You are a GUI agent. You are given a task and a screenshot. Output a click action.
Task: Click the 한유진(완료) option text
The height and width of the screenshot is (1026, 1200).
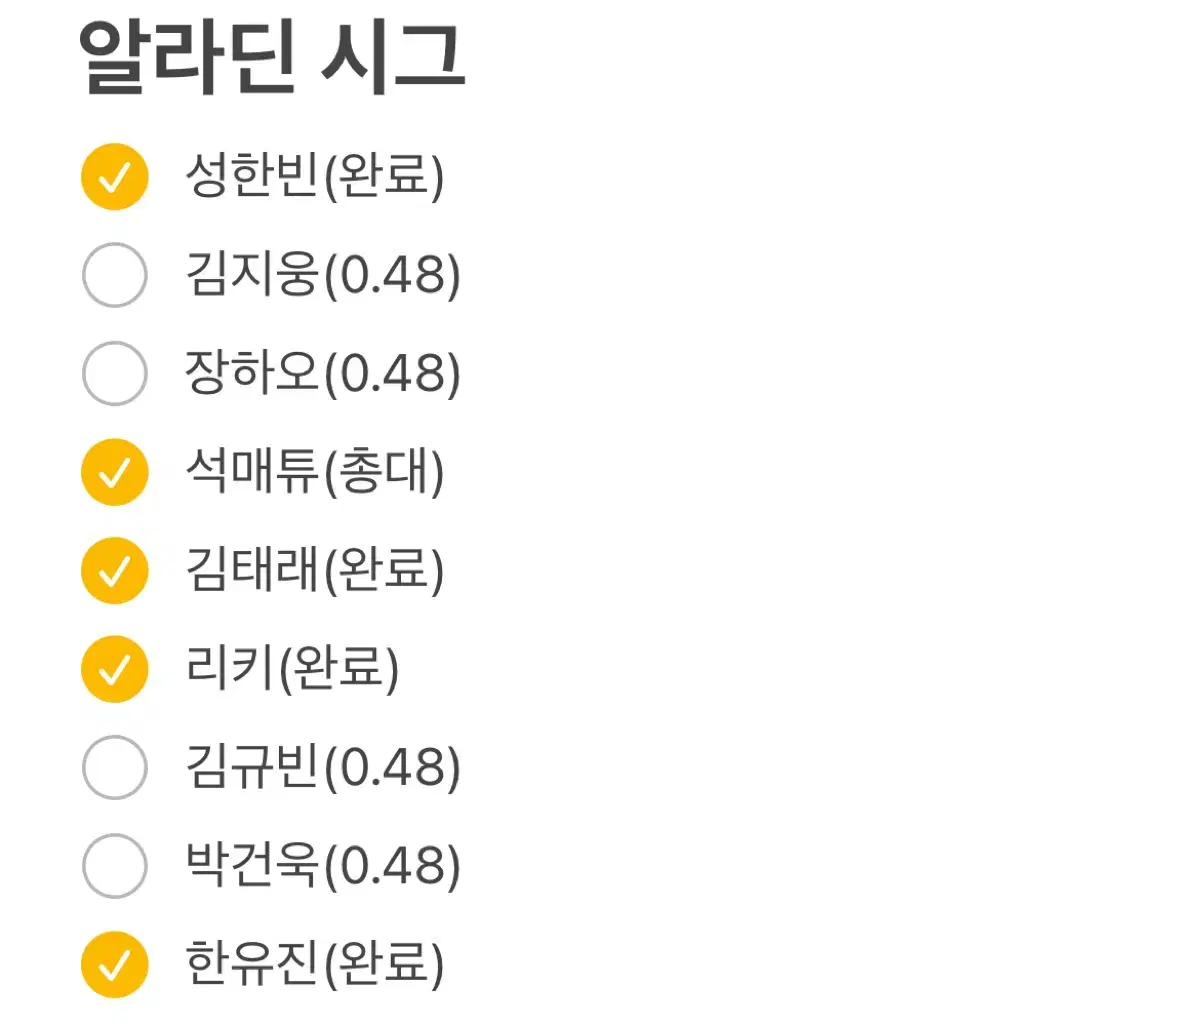(314, 964)
